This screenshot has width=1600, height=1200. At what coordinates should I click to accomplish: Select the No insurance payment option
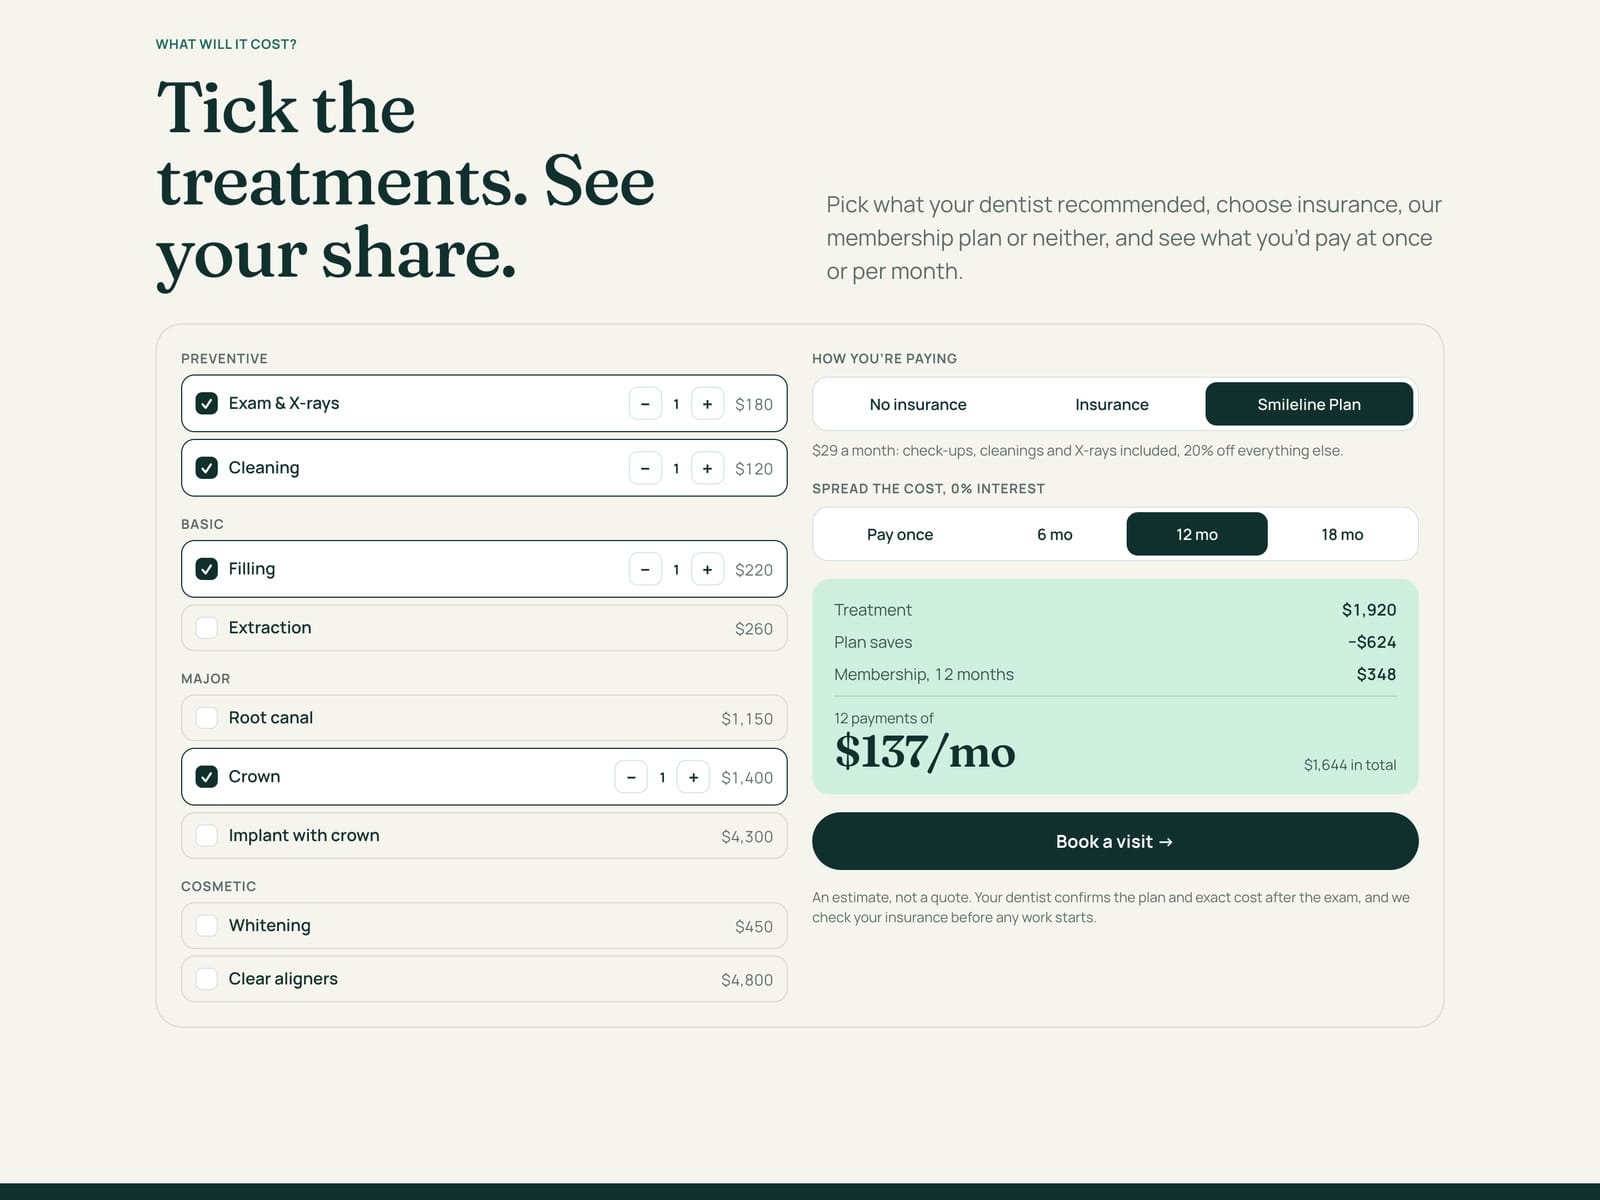pos(918,404)
